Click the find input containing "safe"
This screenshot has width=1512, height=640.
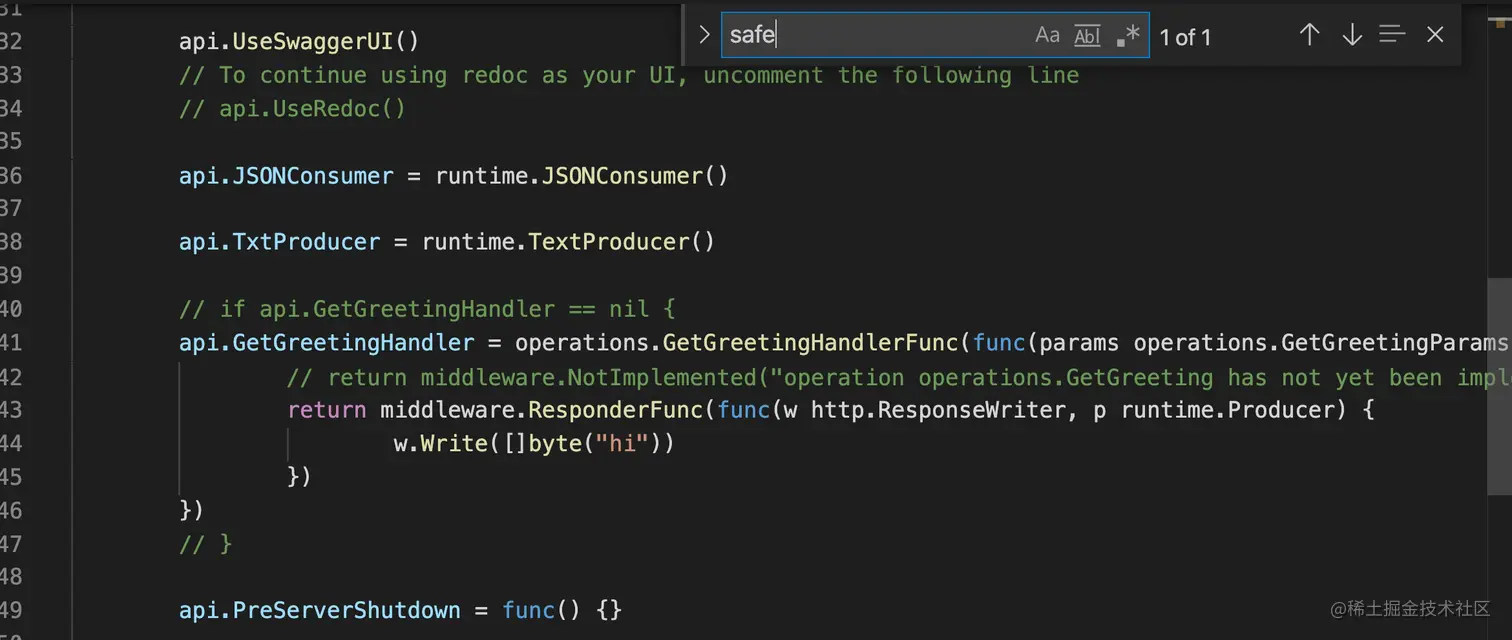(x=870, y=36)
